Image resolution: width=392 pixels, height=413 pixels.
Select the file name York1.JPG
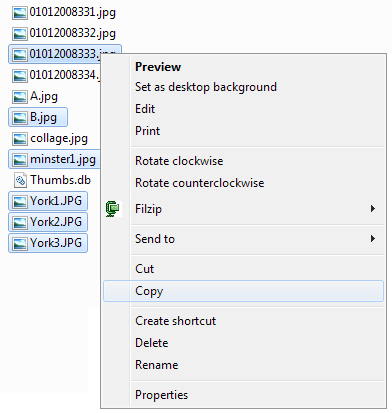(56, 201)
